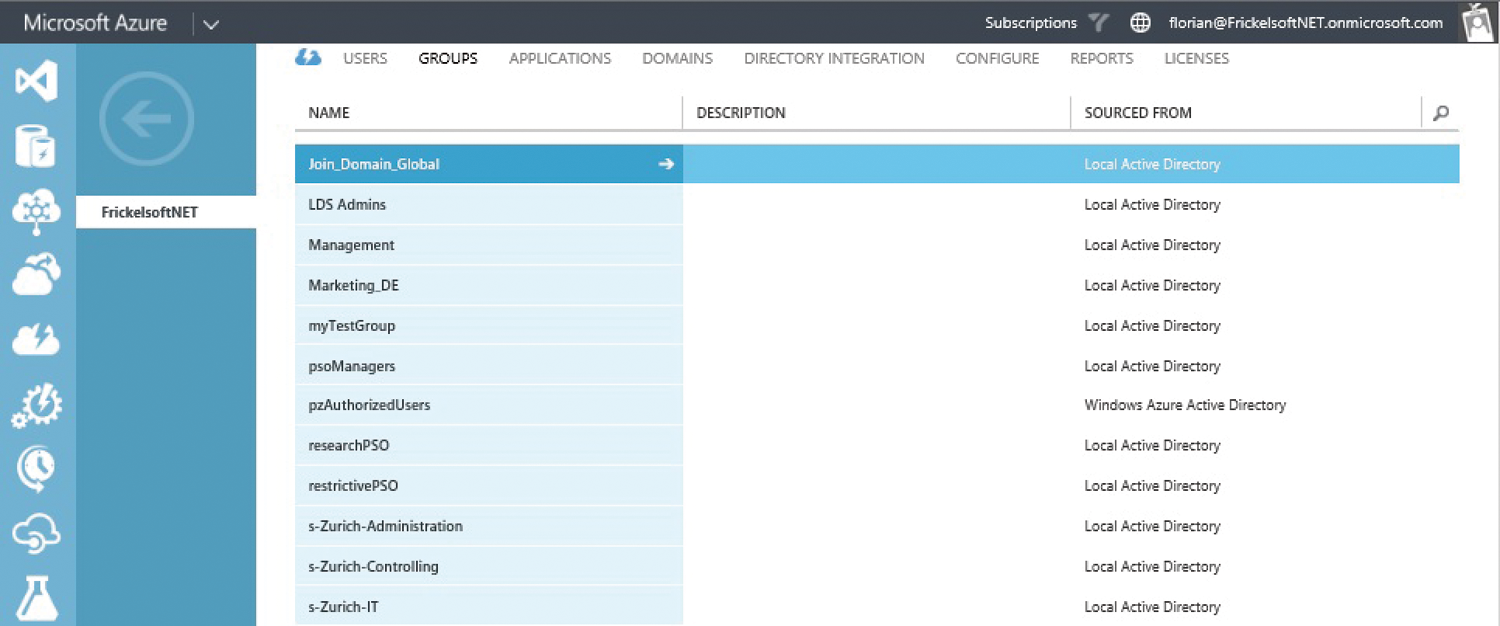
Task: Open Automation using the gears icon
Action: 37,405
